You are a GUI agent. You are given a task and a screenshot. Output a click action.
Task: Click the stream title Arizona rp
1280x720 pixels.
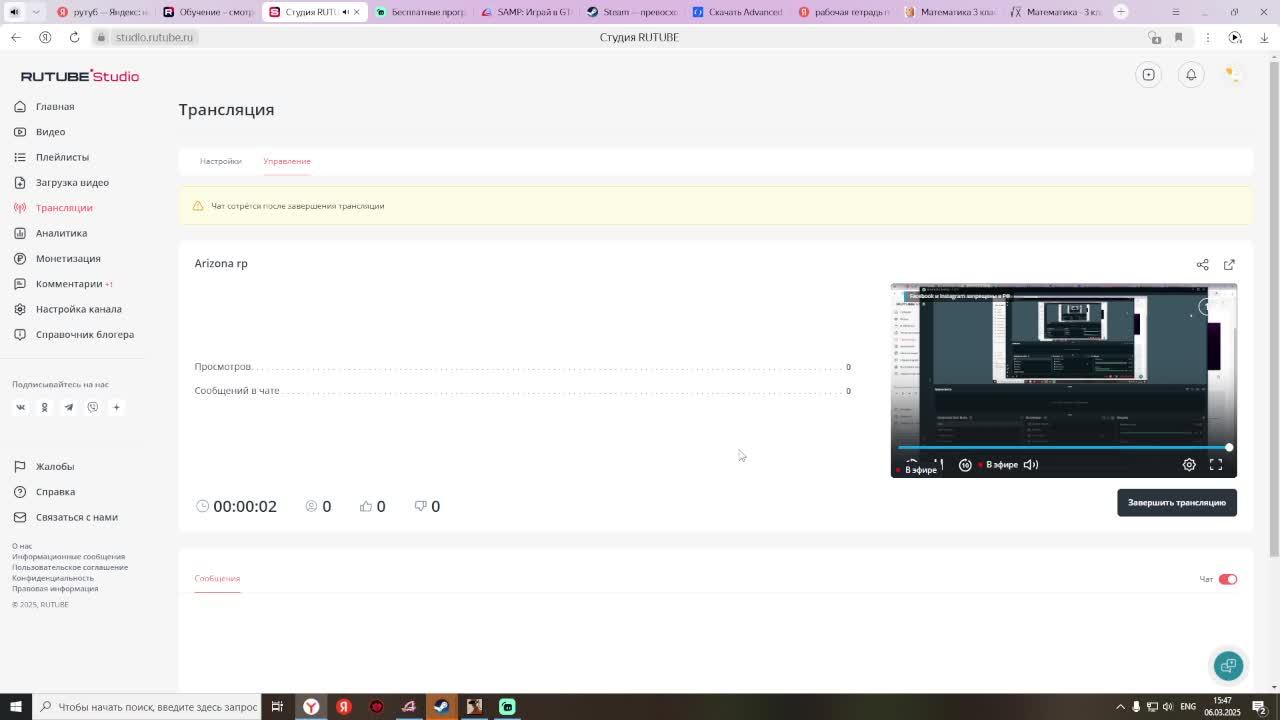click(x=221, y=264)
